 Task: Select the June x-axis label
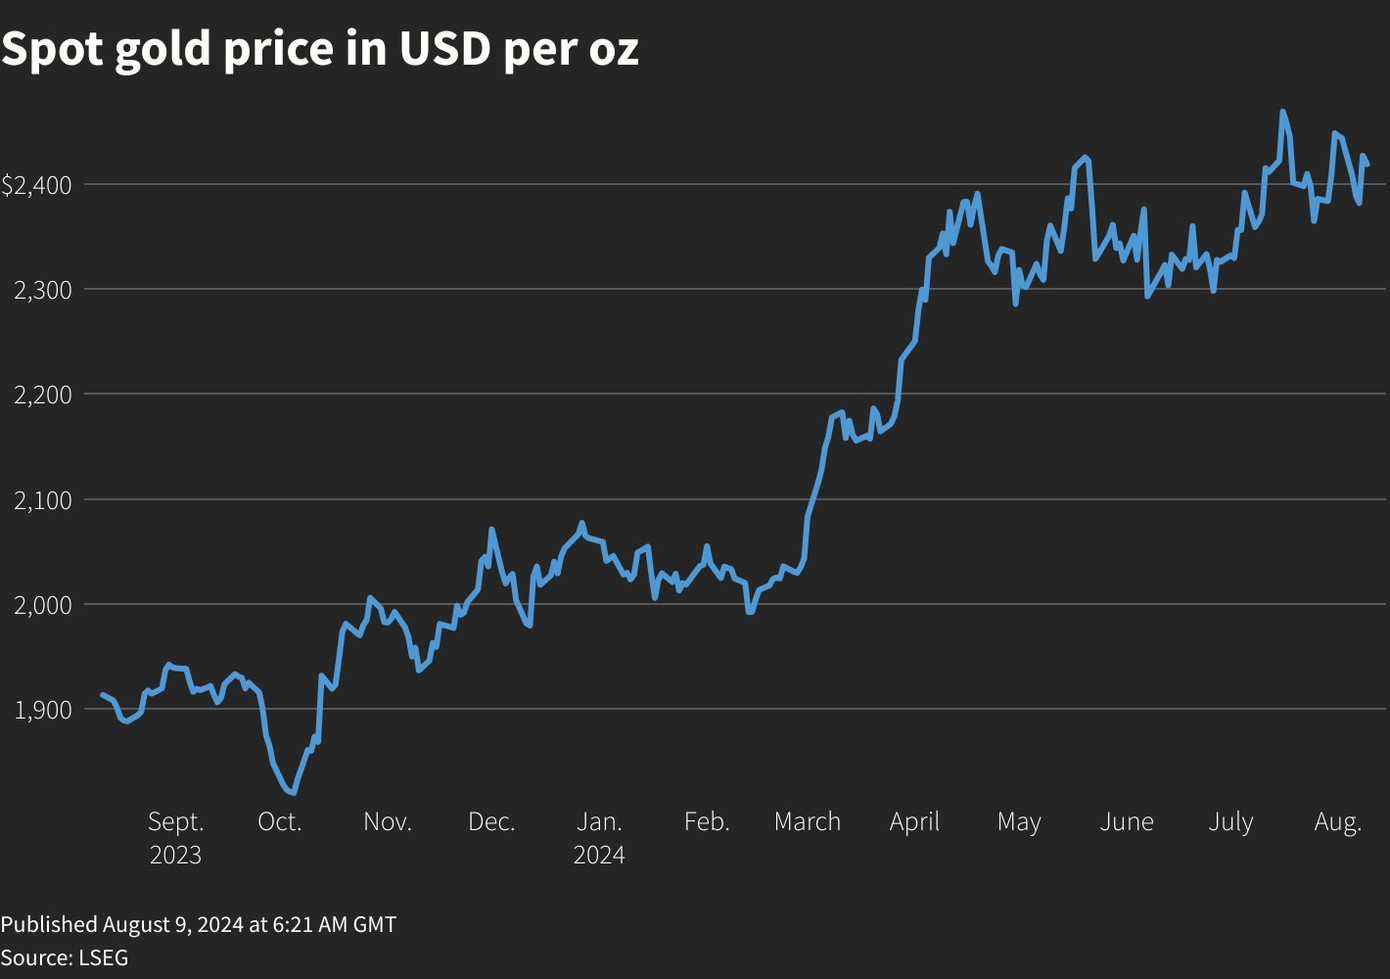tap(1126, 822)
